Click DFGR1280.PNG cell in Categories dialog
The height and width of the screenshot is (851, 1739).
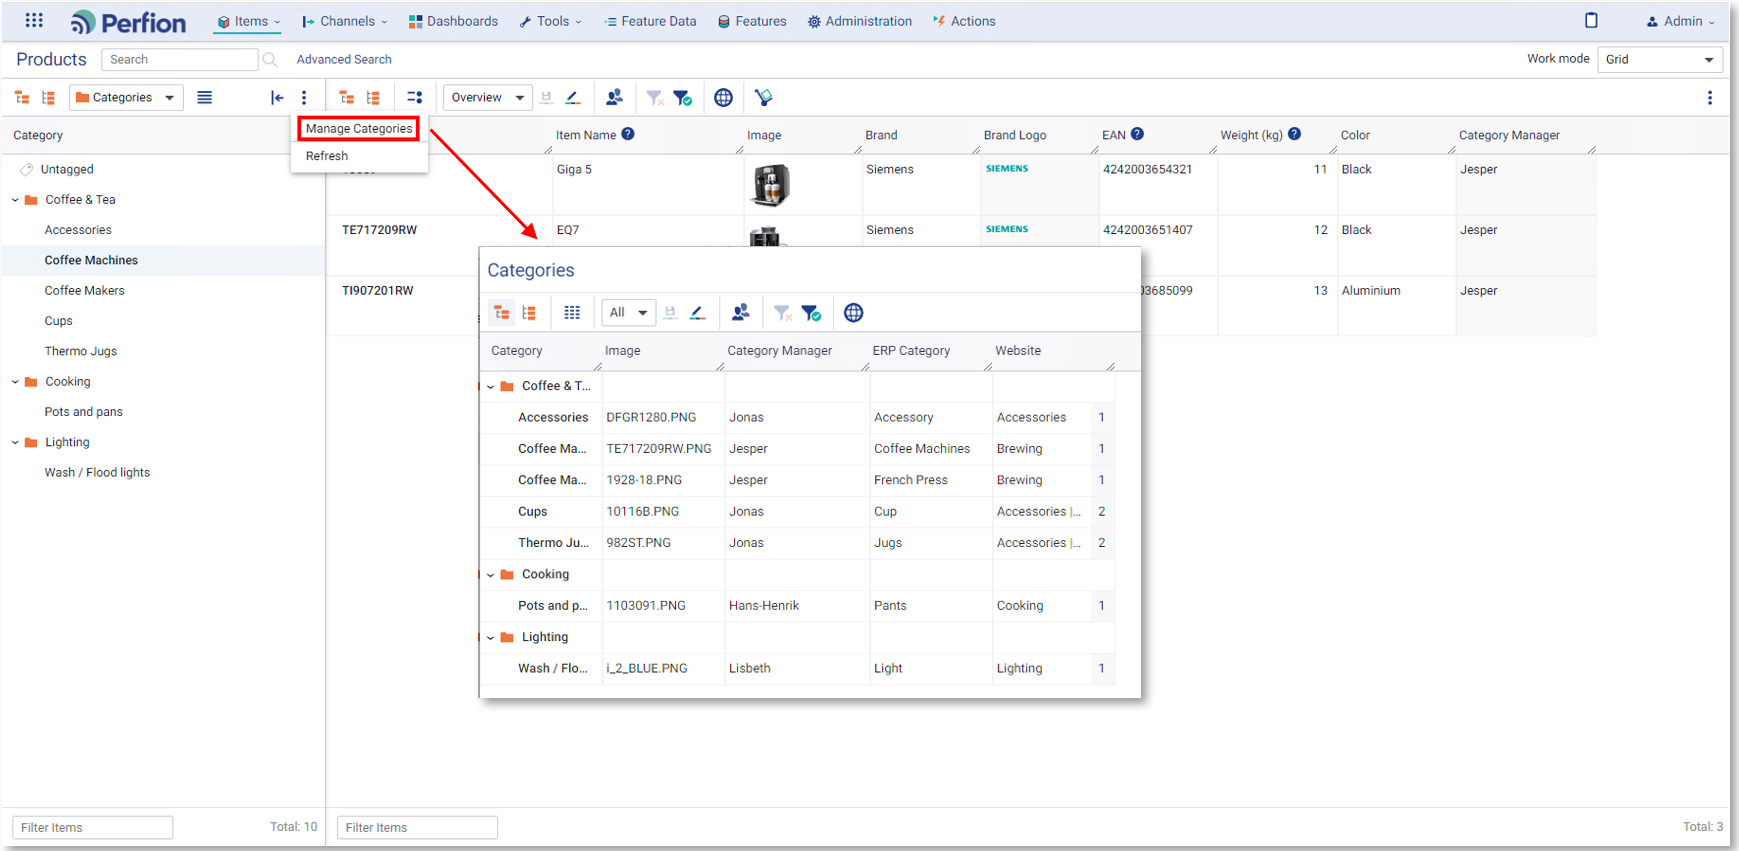click(663, 418)
